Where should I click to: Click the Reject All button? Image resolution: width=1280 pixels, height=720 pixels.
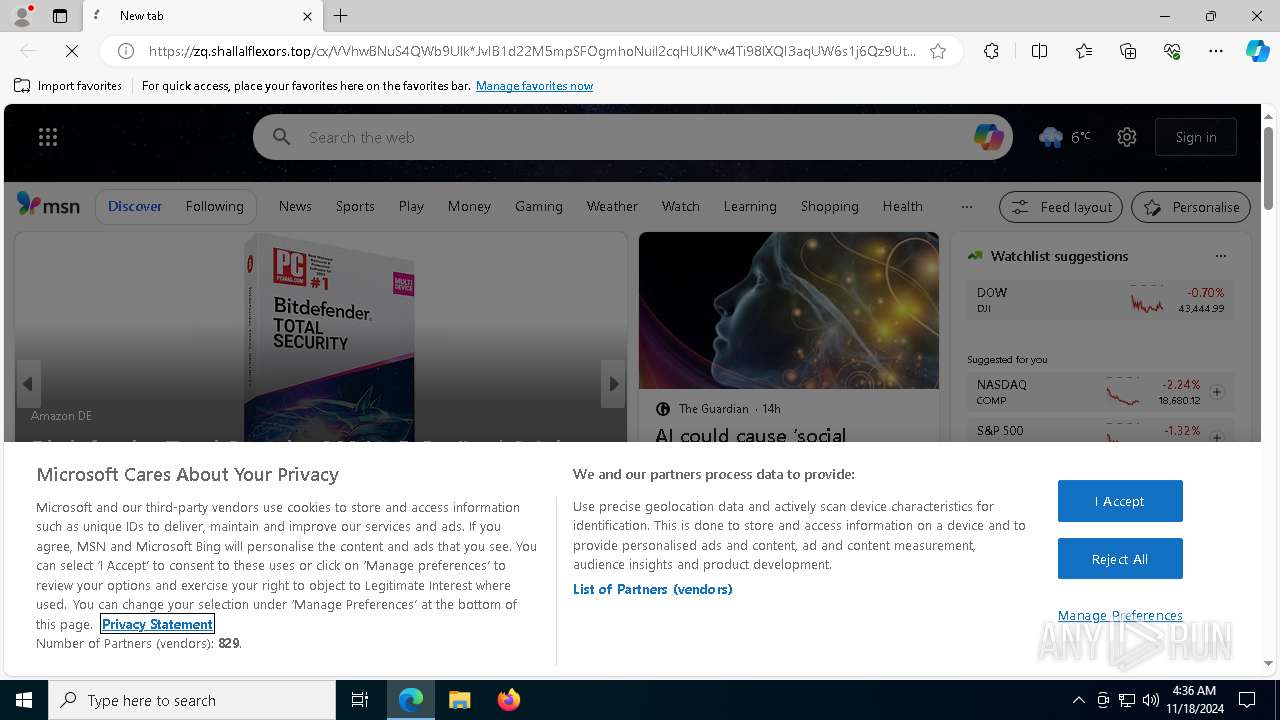pyautogui.click(x=1120, y=559)
